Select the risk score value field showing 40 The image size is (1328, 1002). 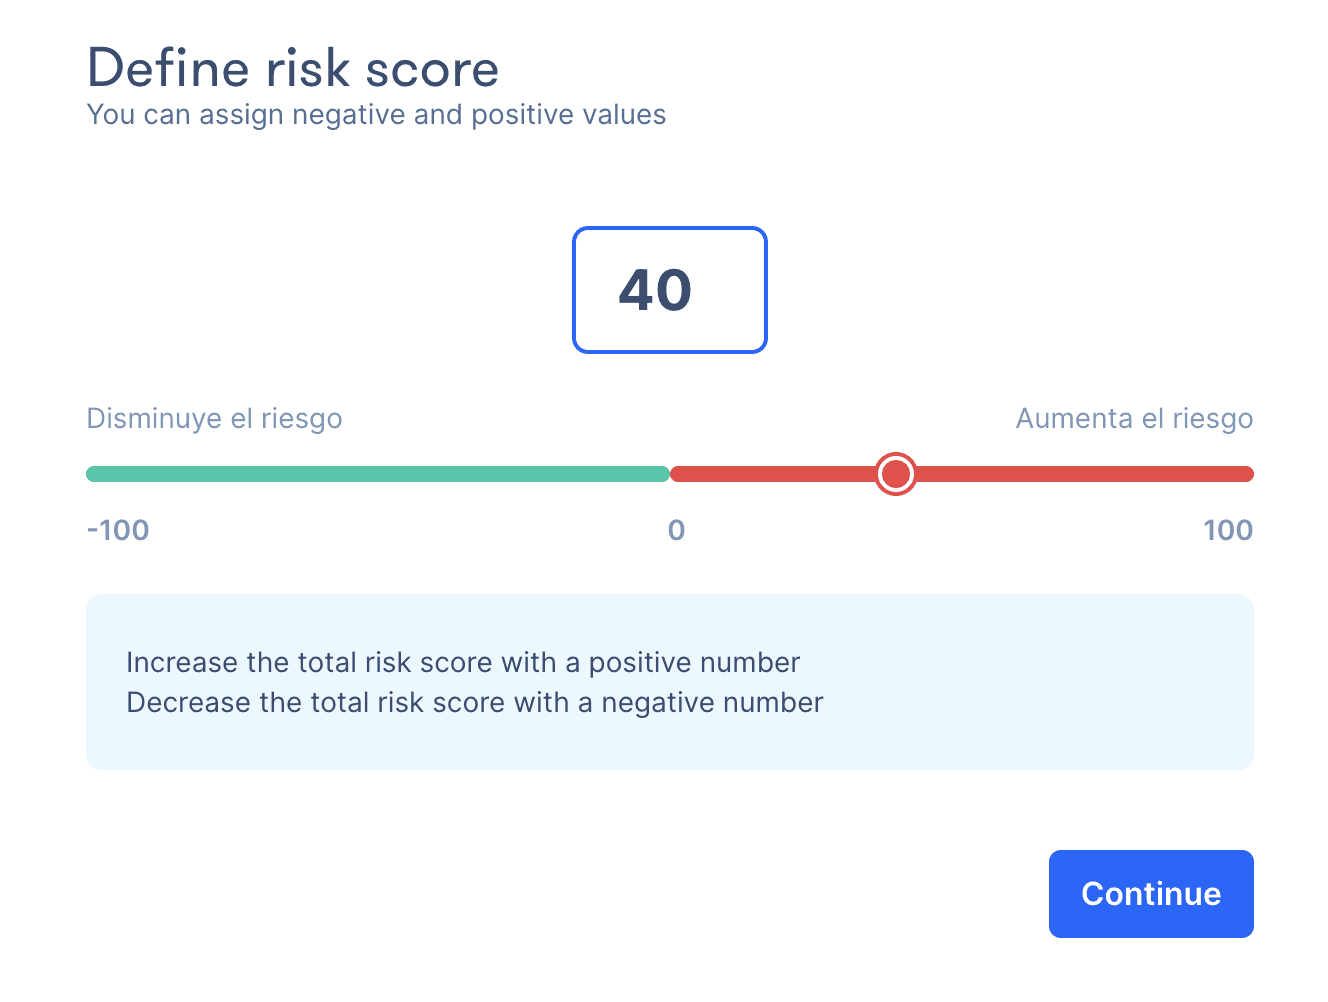669,289
